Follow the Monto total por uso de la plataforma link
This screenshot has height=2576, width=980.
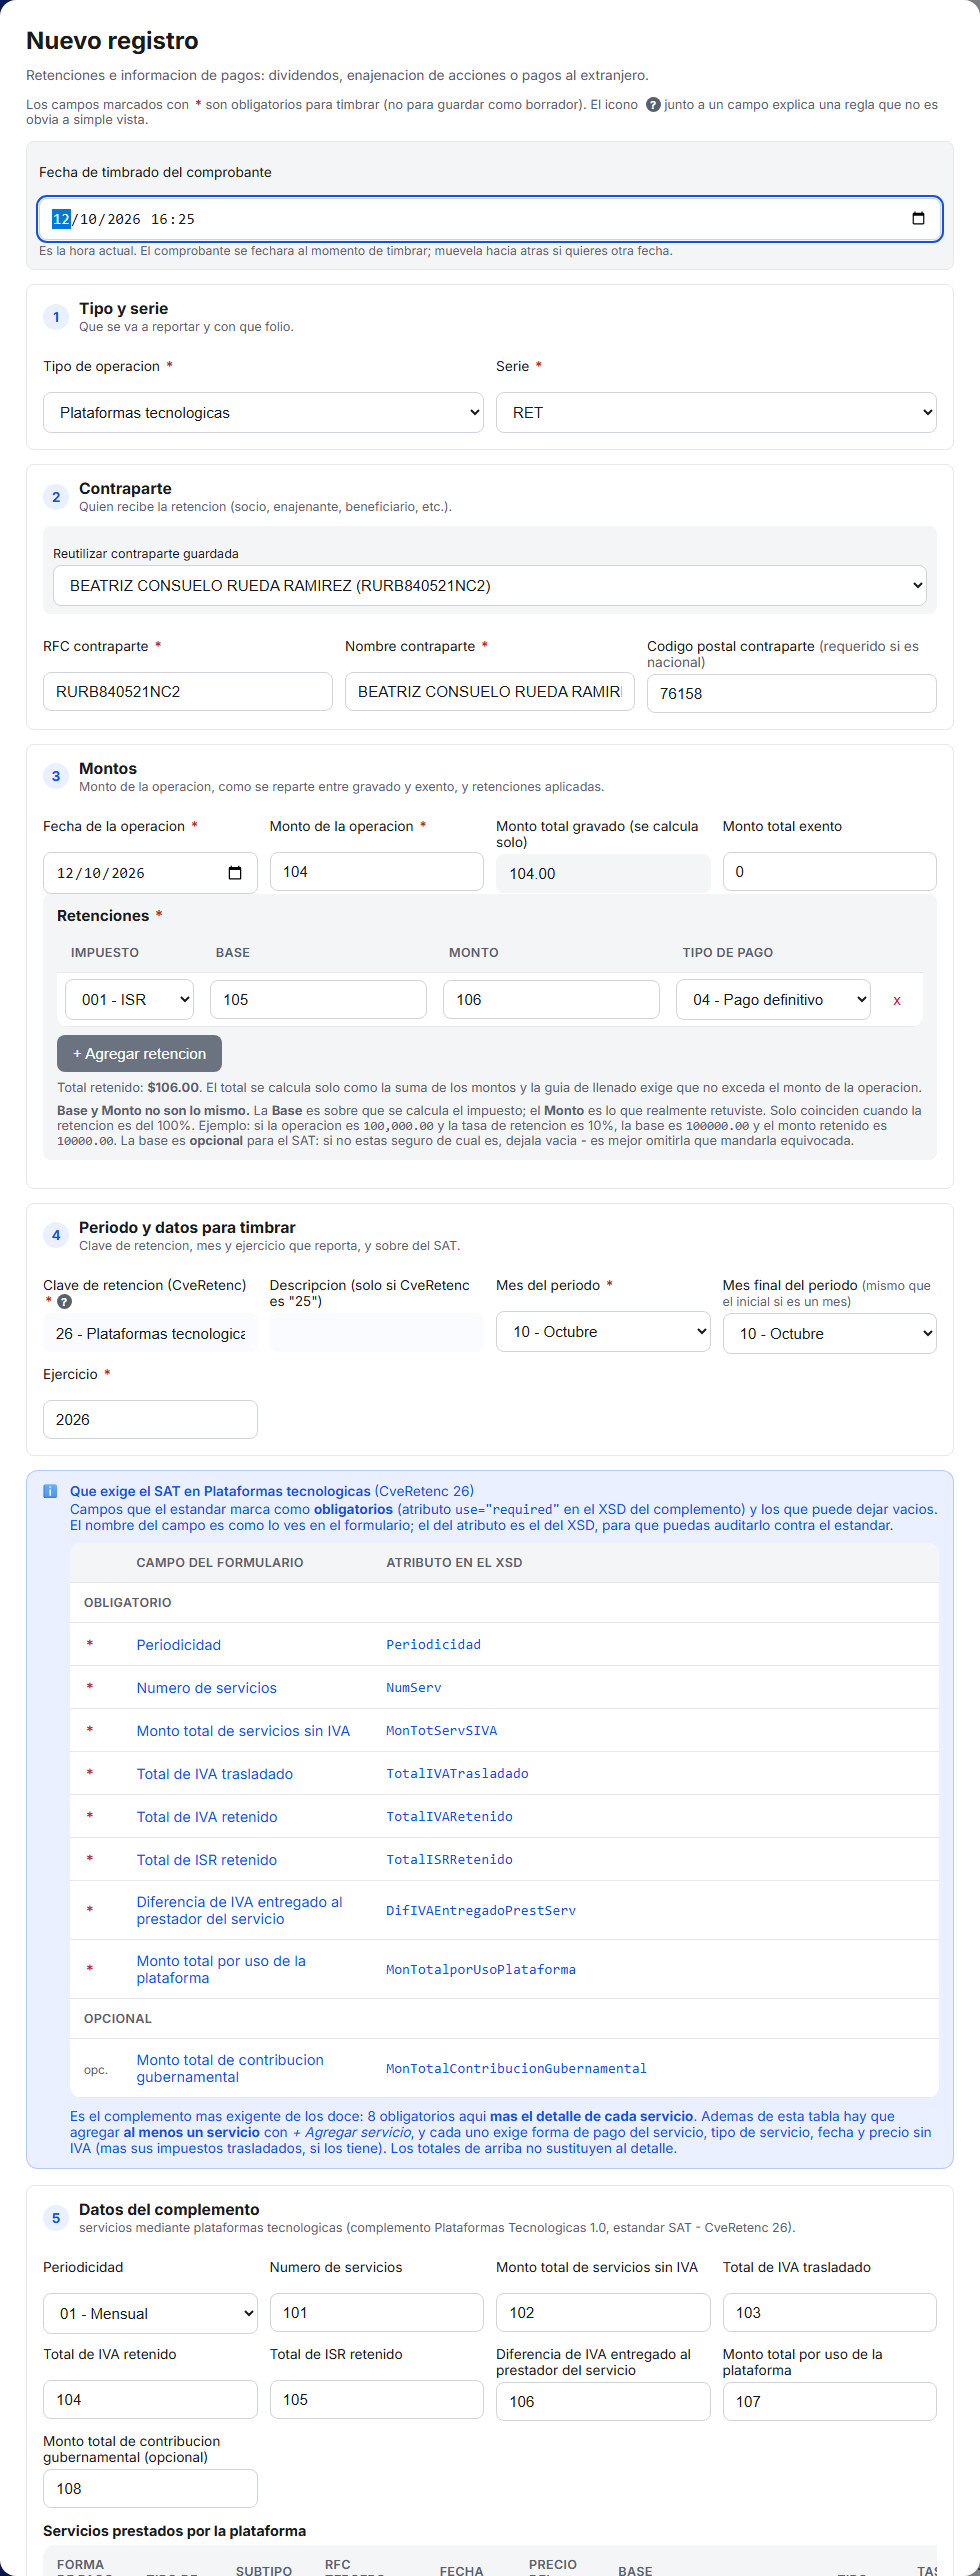click(x=221, y=1970)
